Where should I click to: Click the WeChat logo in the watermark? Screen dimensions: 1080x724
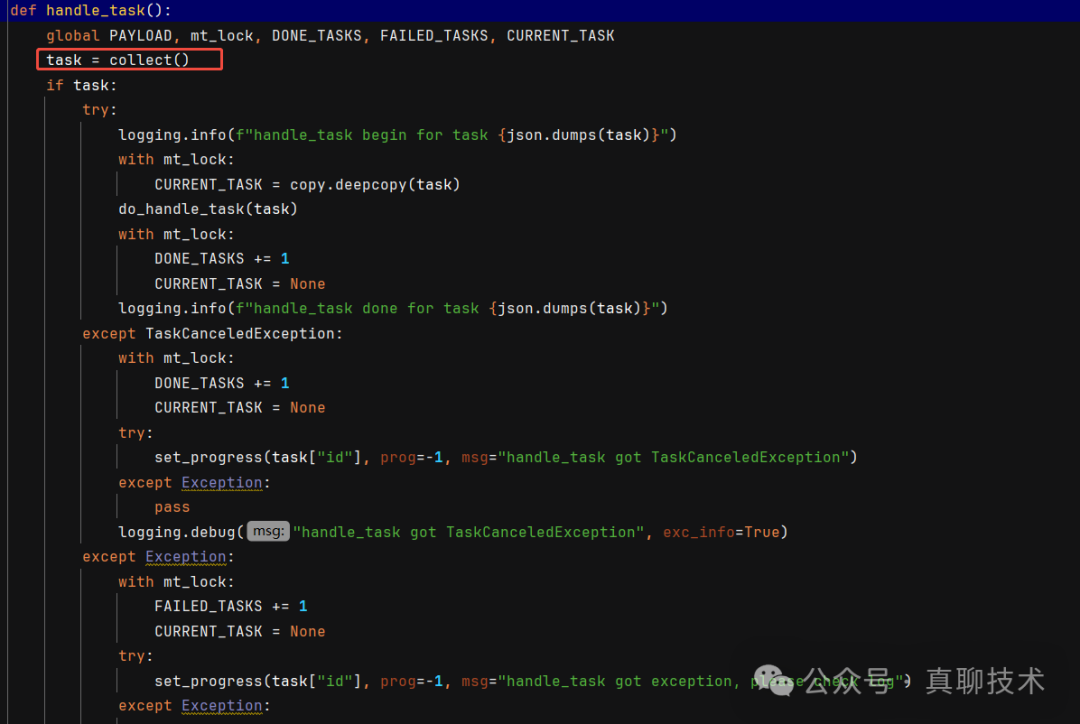[x=771, y=681]
